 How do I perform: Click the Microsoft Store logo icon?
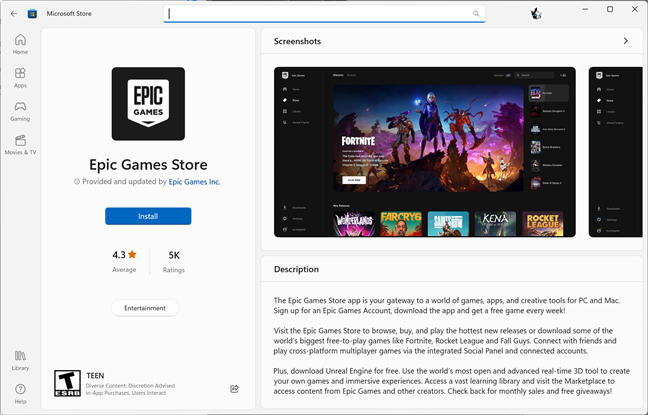(32, 14)
